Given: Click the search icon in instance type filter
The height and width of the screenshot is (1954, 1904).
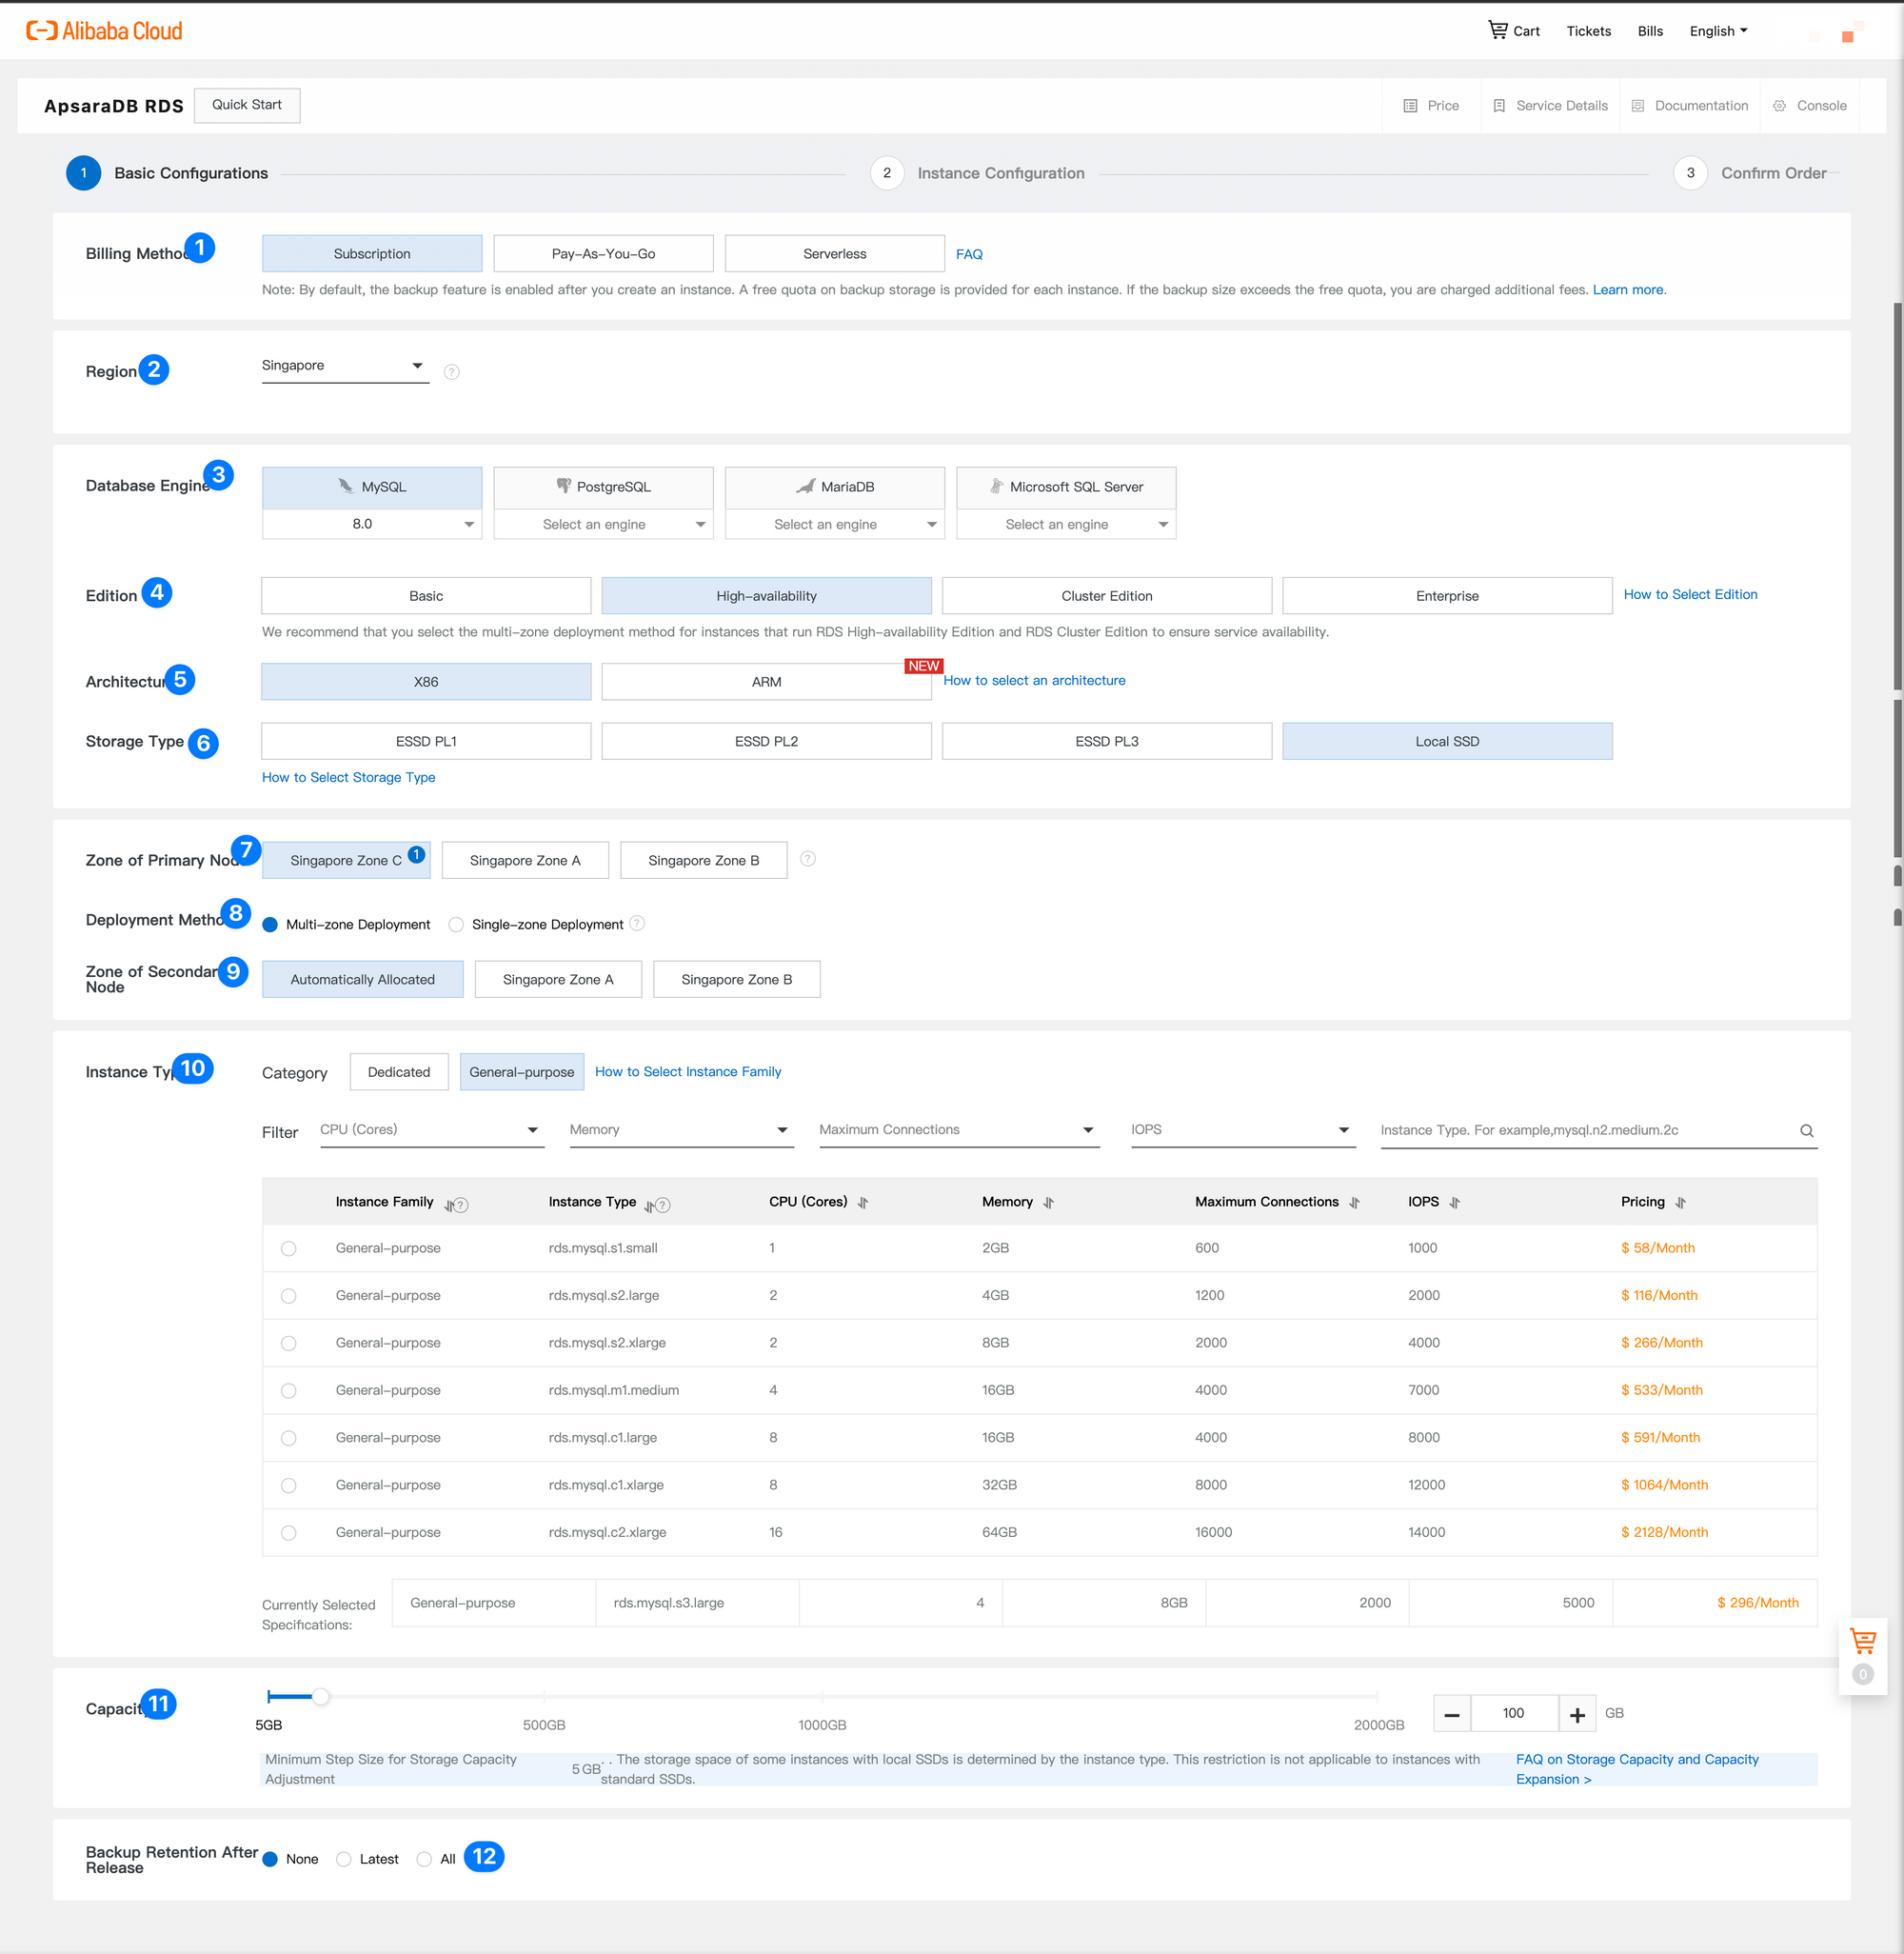Looking at the screenshot, I should tap(1806, 1131).
